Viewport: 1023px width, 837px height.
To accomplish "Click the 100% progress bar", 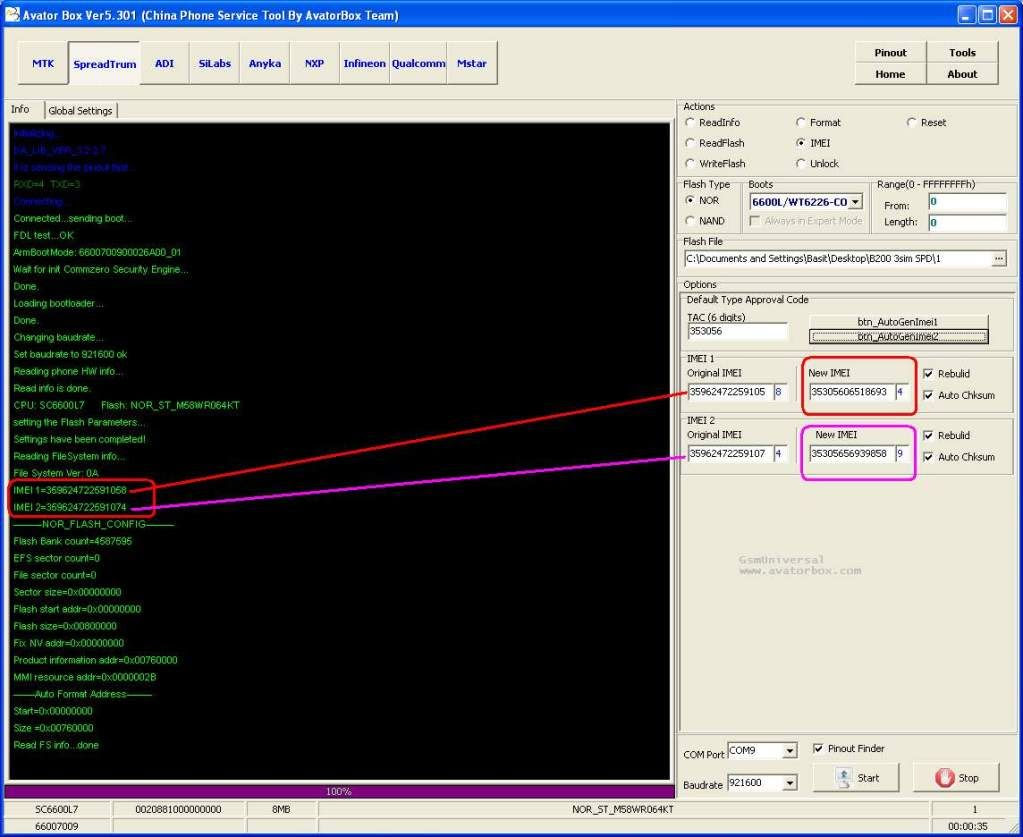I will pyautogui.click(x=339, y=791).
